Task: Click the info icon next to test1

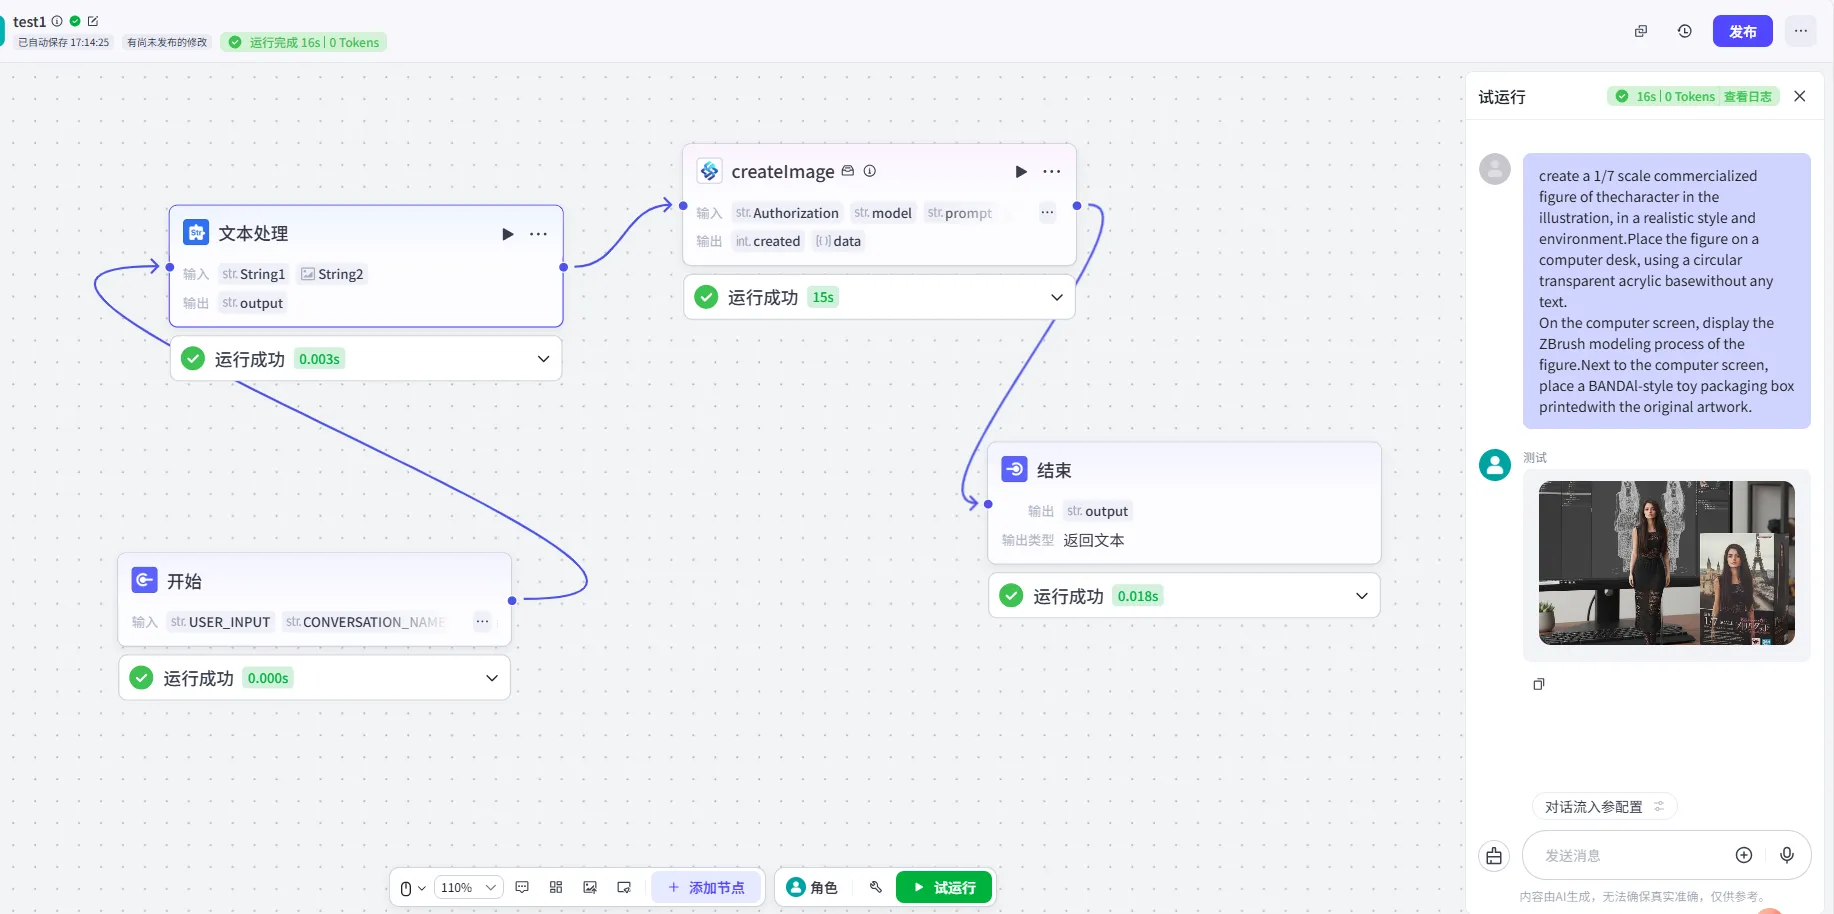Action: tap(57, 21)
